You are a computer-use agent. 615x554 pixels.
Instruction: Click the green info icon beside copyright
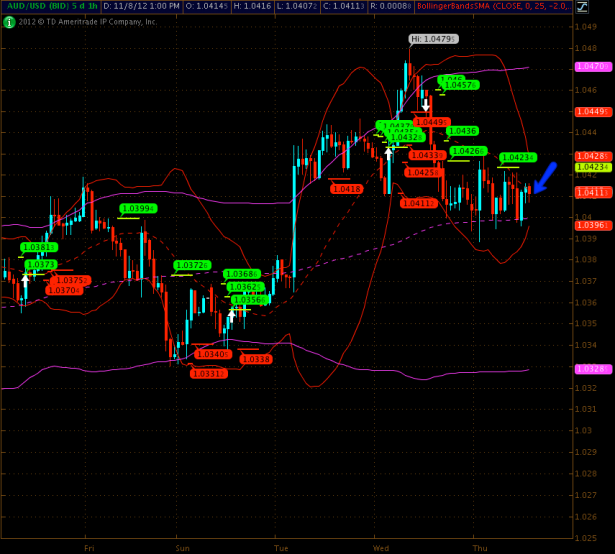[9, 21]
